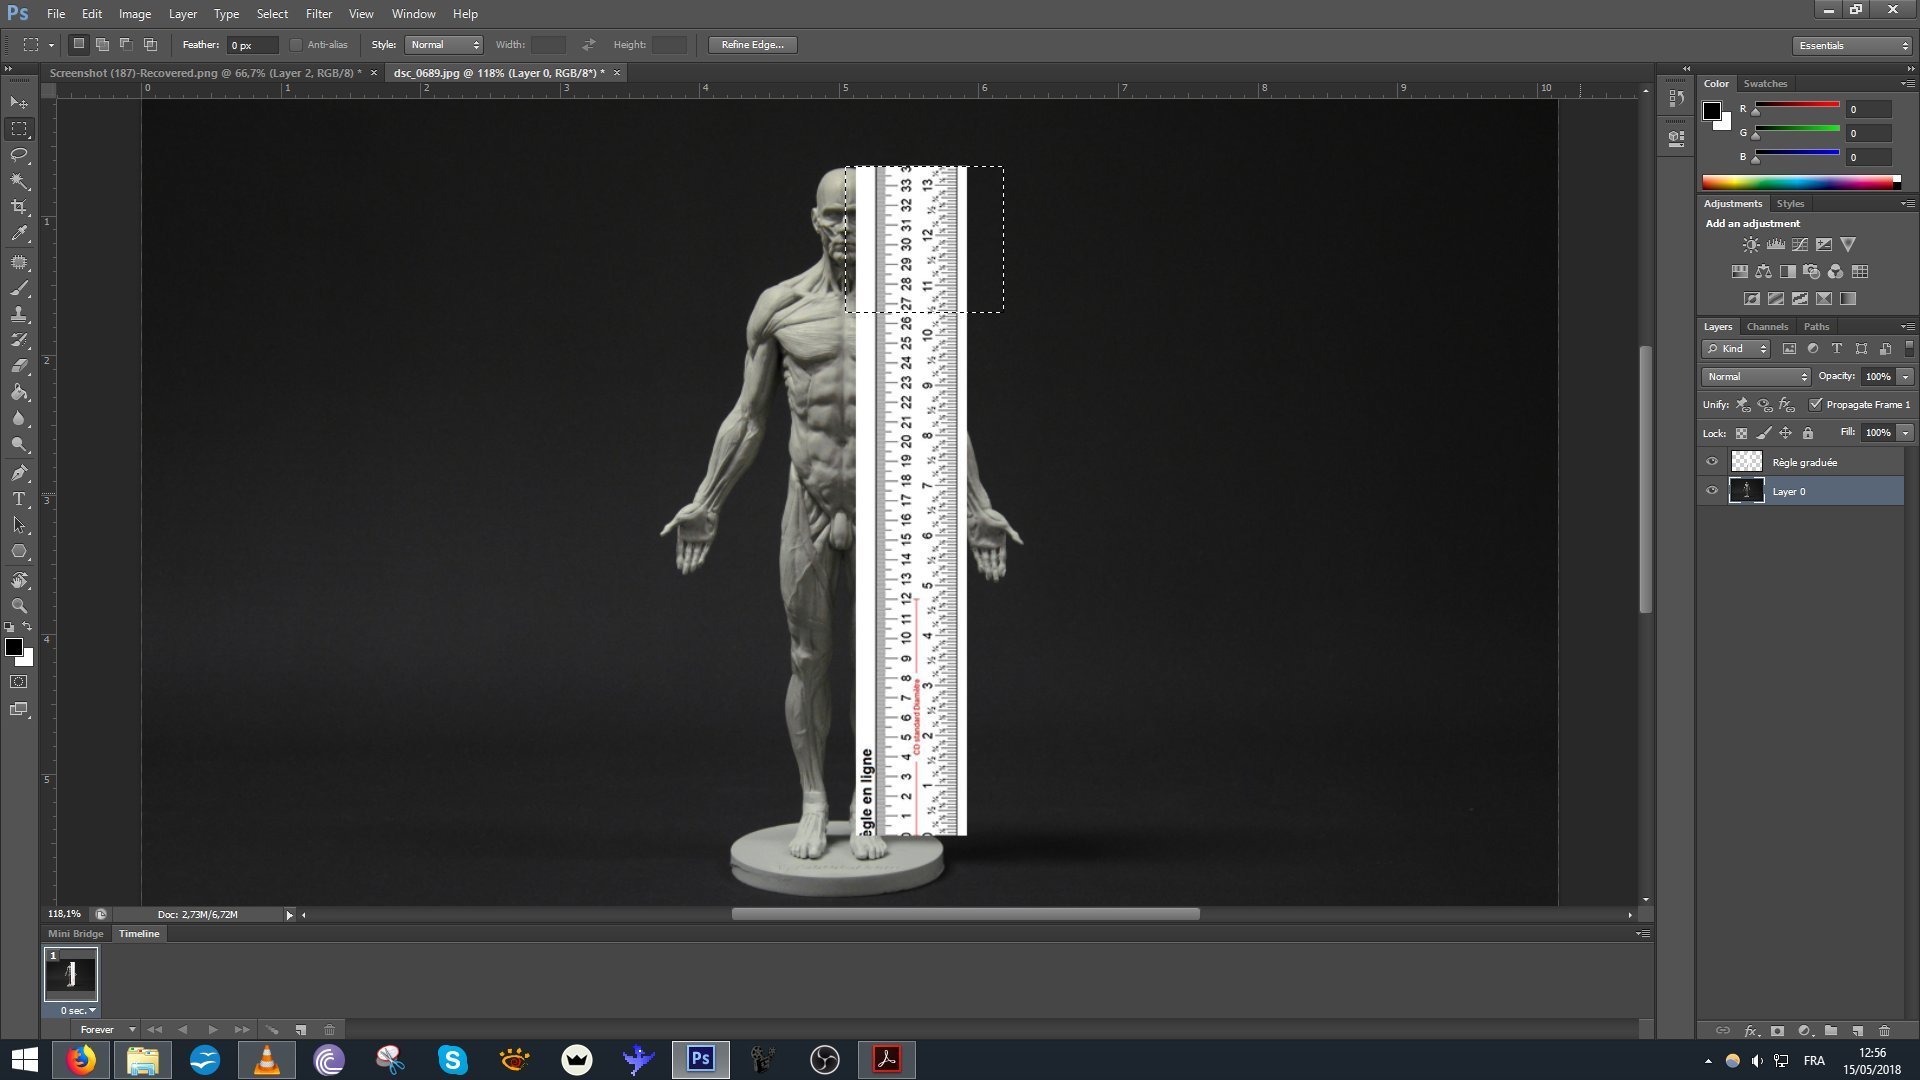This screenshot has width=1920, height=1080.
Task: Switch to the Channels tab
Action: (1766, 327)
